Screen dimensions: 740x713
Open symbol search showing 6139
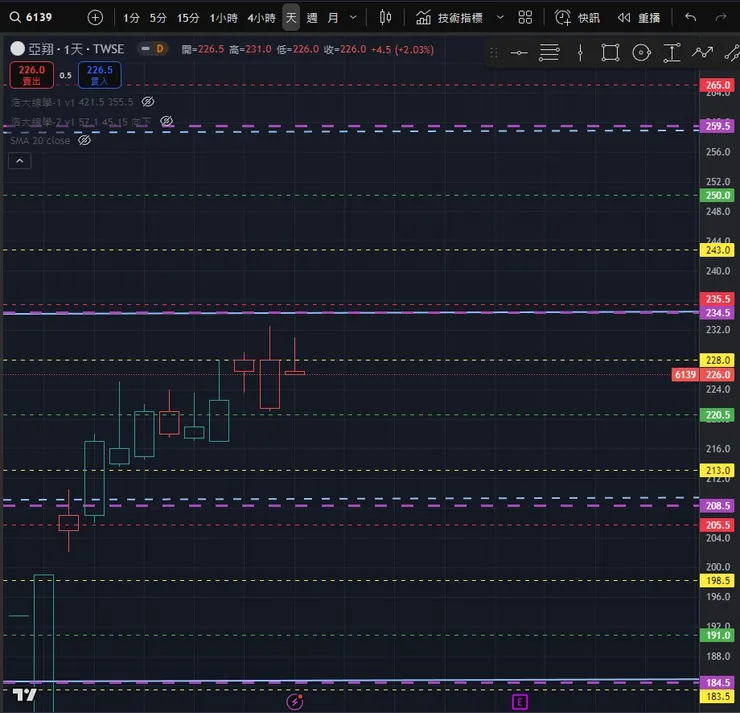pos(31,17)
